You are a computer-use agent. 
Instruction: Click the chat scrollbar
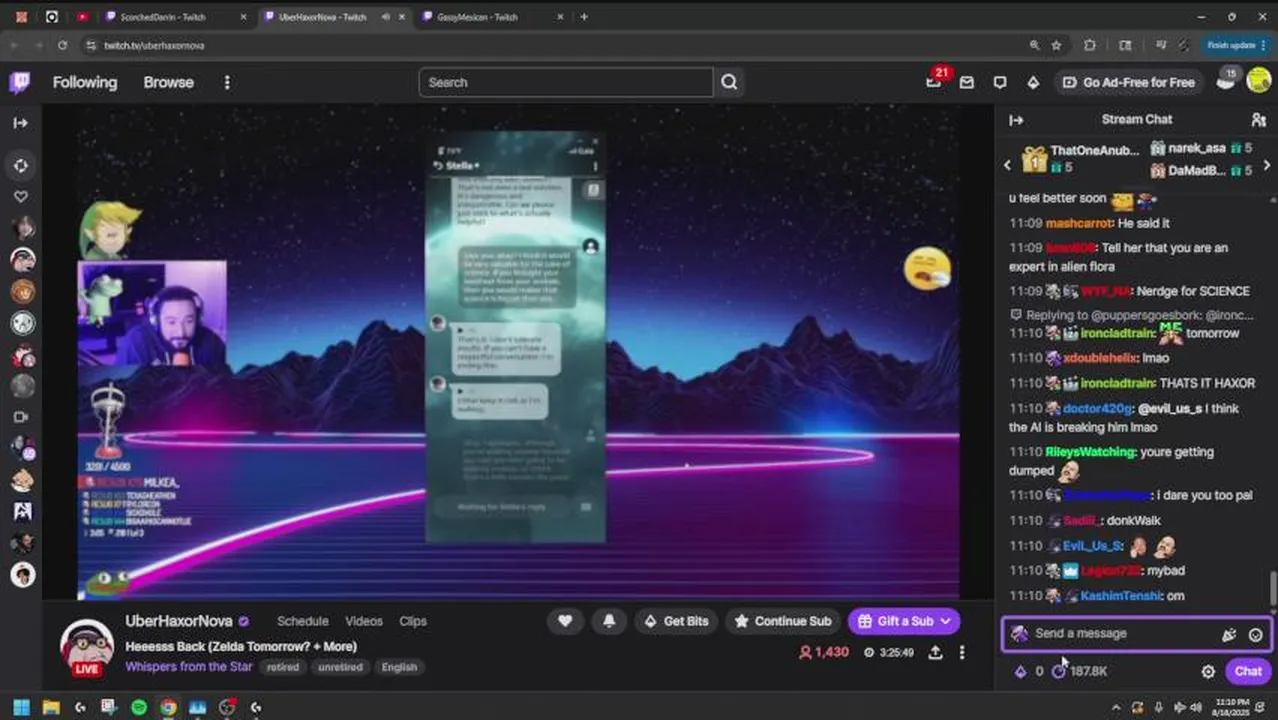pyautogui.click(x=1272, y=590)
